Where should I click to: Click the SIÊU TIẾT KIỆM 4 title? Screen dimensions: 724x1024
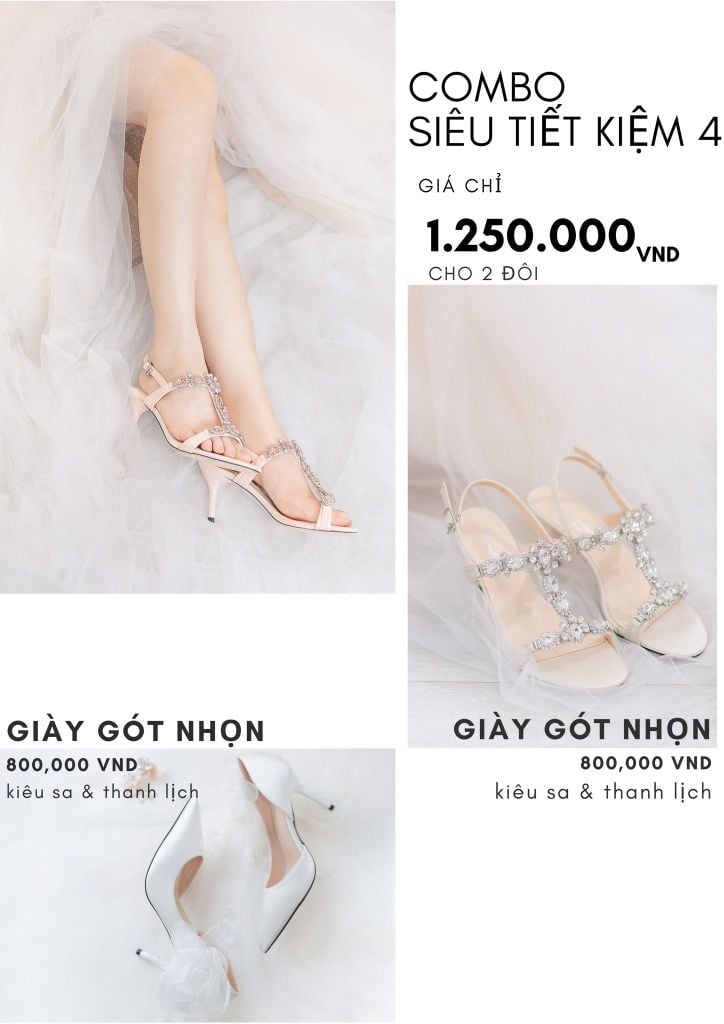pyautogui.click(x=565, y=131)
